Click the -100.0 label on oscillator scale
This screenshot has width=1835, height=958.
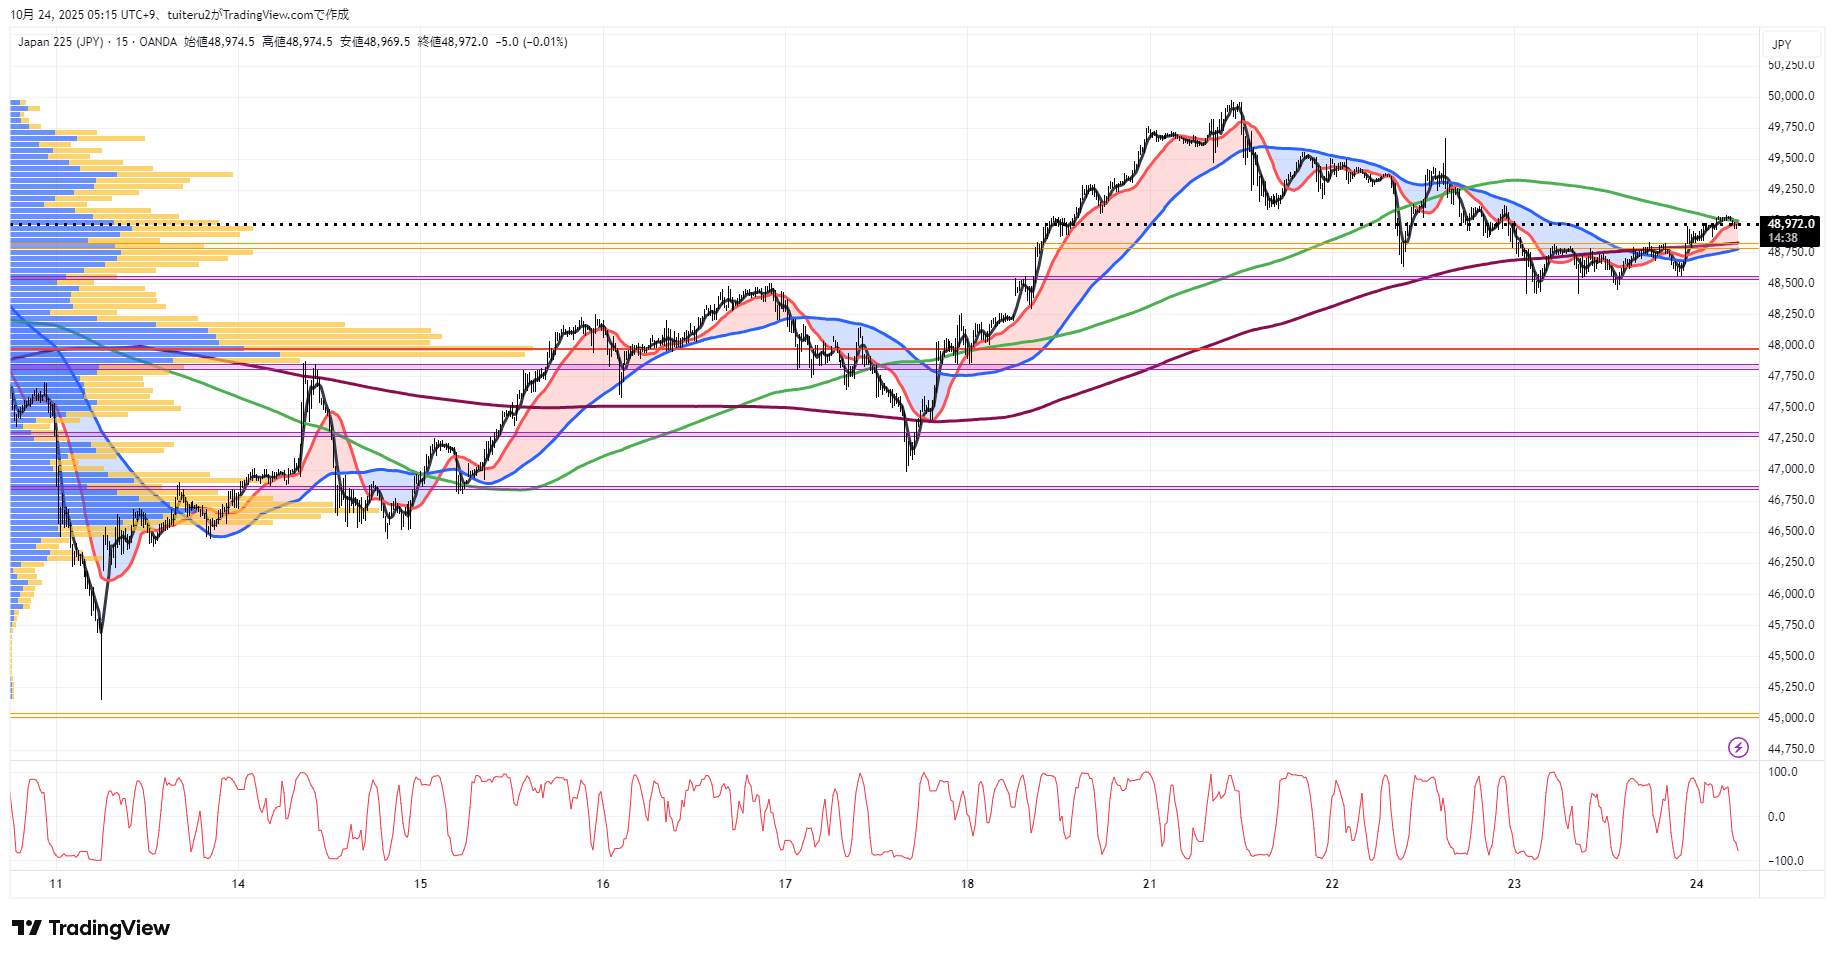coord(1785,861)
